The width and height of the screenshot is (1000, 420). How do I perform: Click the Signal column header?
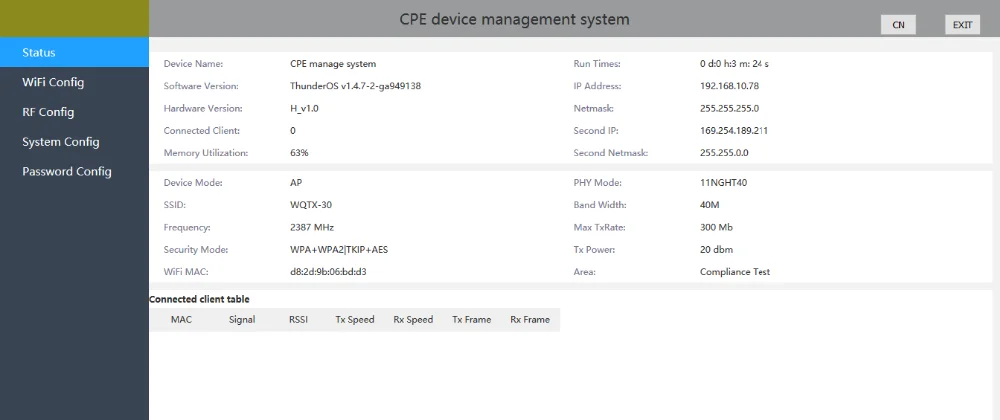coord(241,320)
